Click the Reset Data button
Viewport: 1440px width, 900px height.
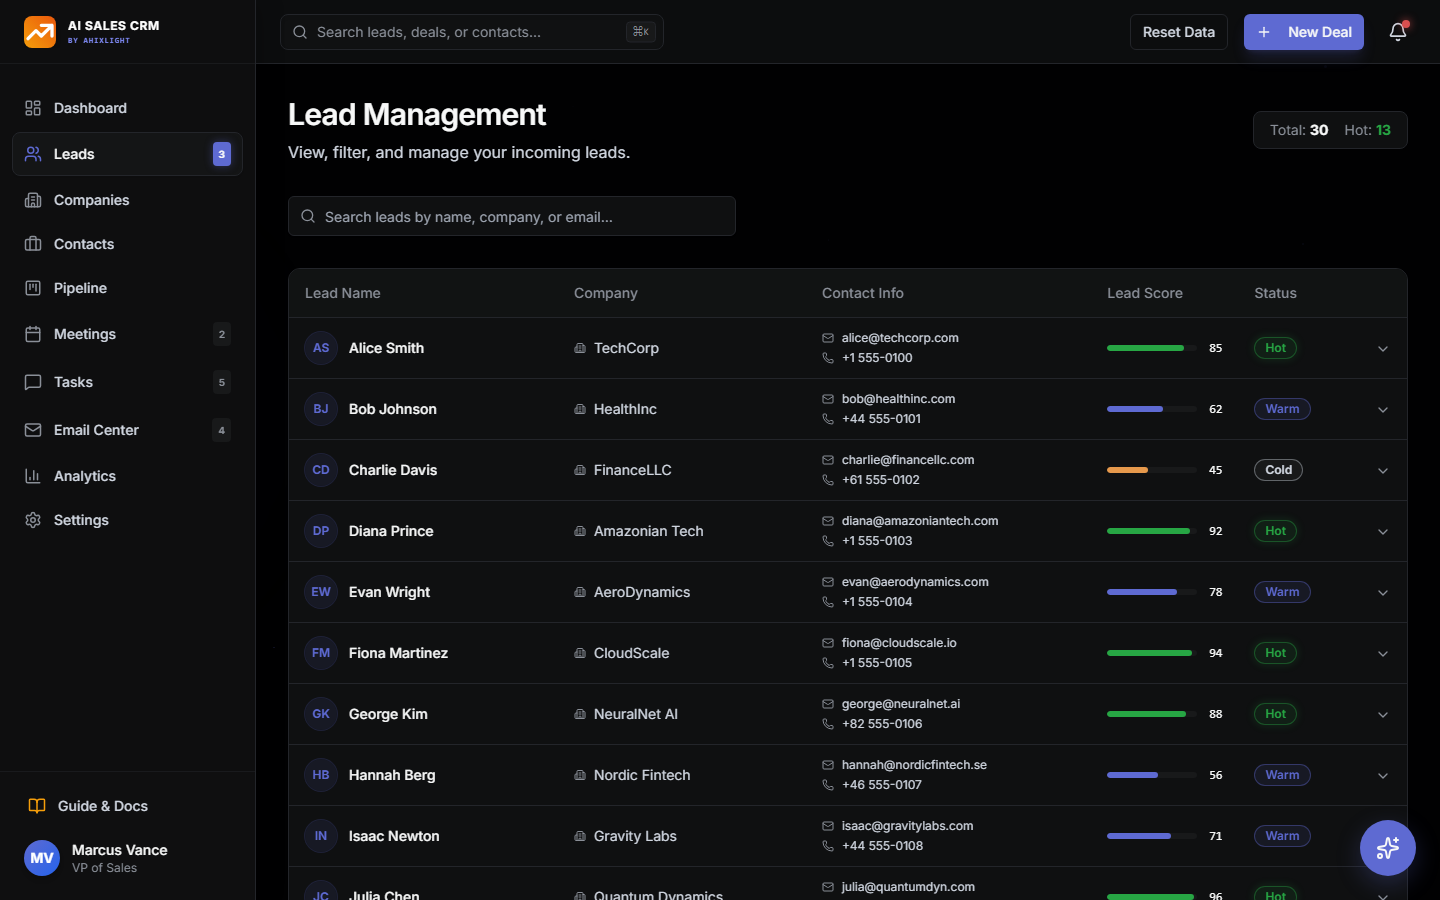[x=1179, y=32]
